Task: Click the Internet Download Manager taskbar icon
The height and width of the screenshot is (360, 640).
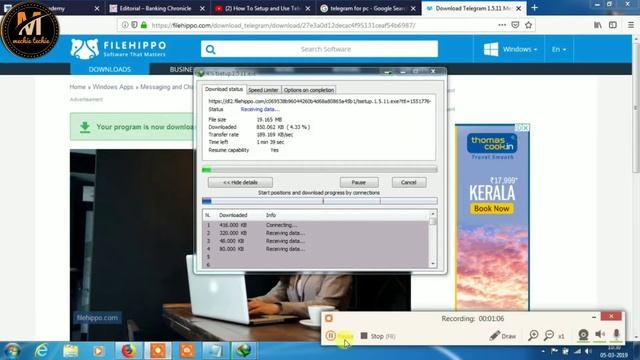Action: [x=244, y=351]
